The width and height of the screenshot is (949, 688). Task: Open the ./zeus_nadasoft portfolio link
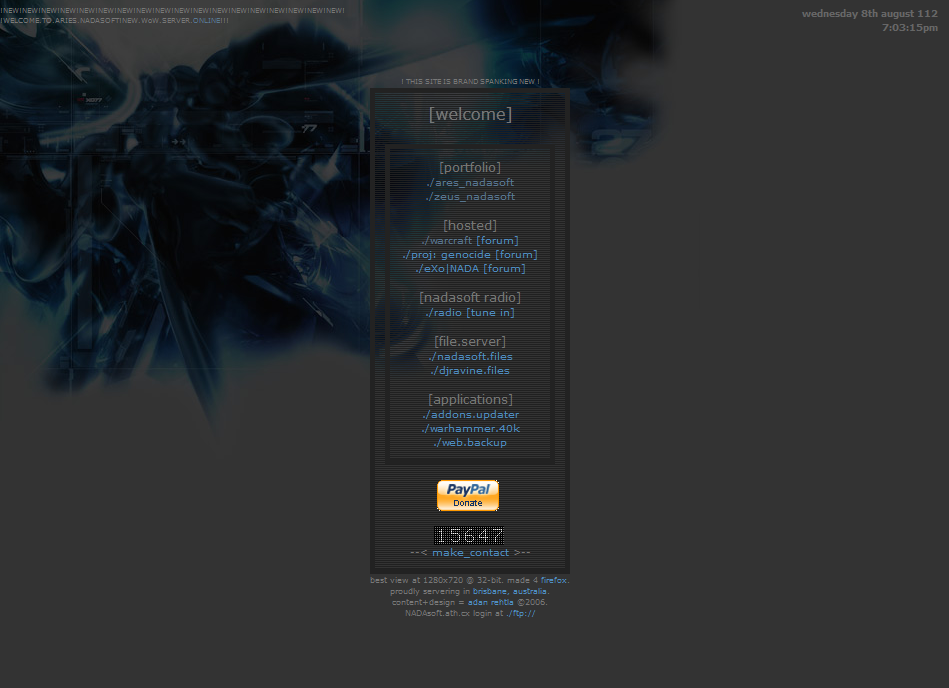click(470, 196)
